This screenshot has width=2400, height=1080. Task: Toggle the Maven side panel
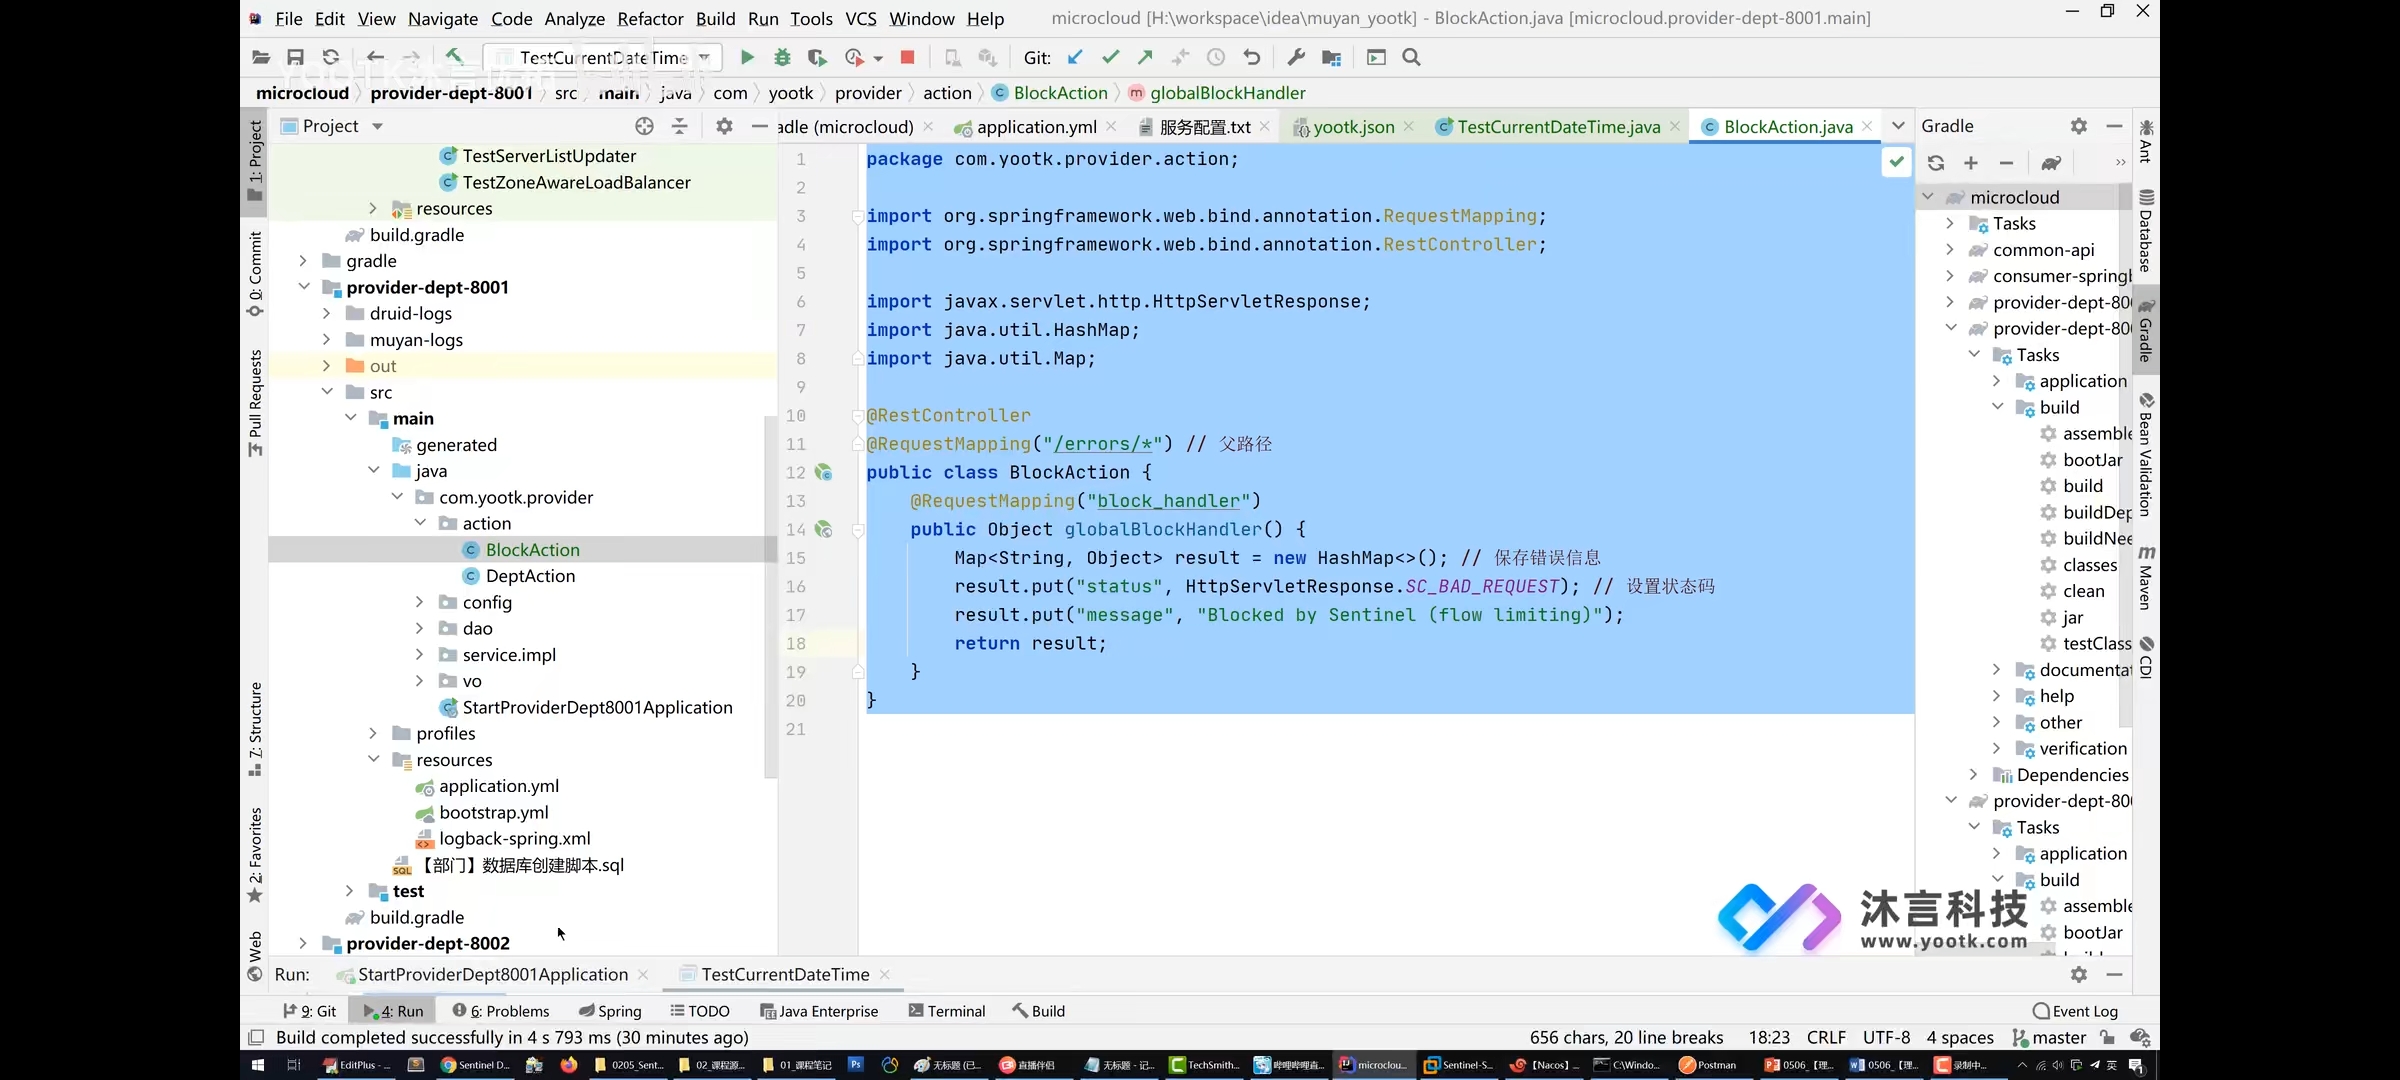point(2146,578)
